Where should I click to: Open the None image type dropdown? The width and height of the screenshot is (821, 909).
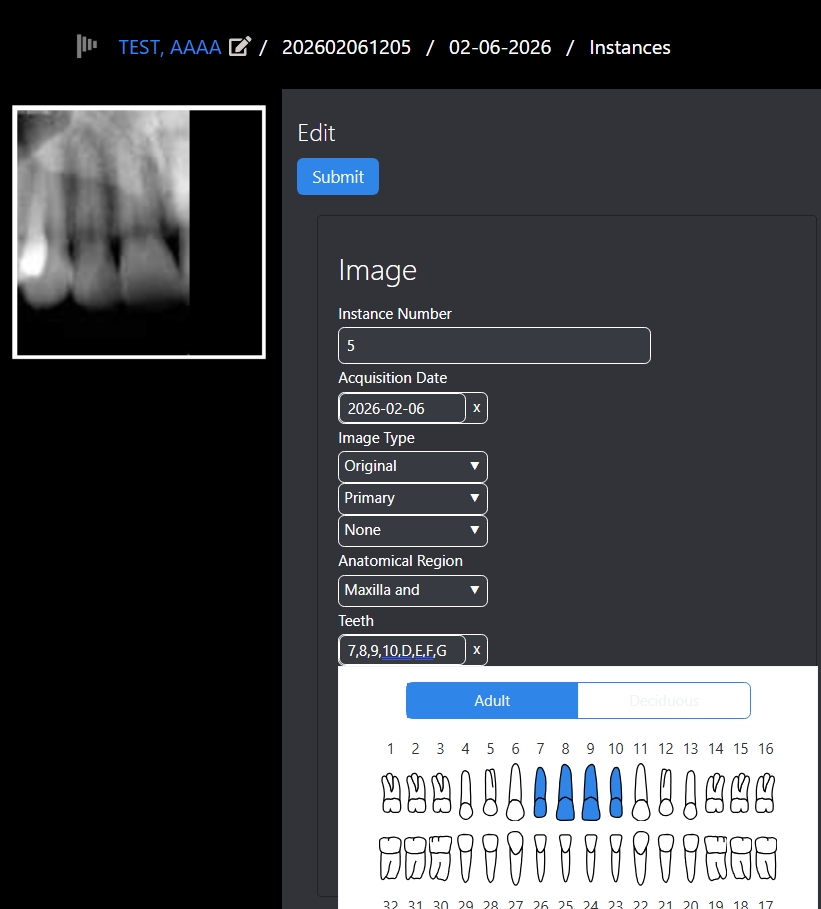click(x=413, y=530)
